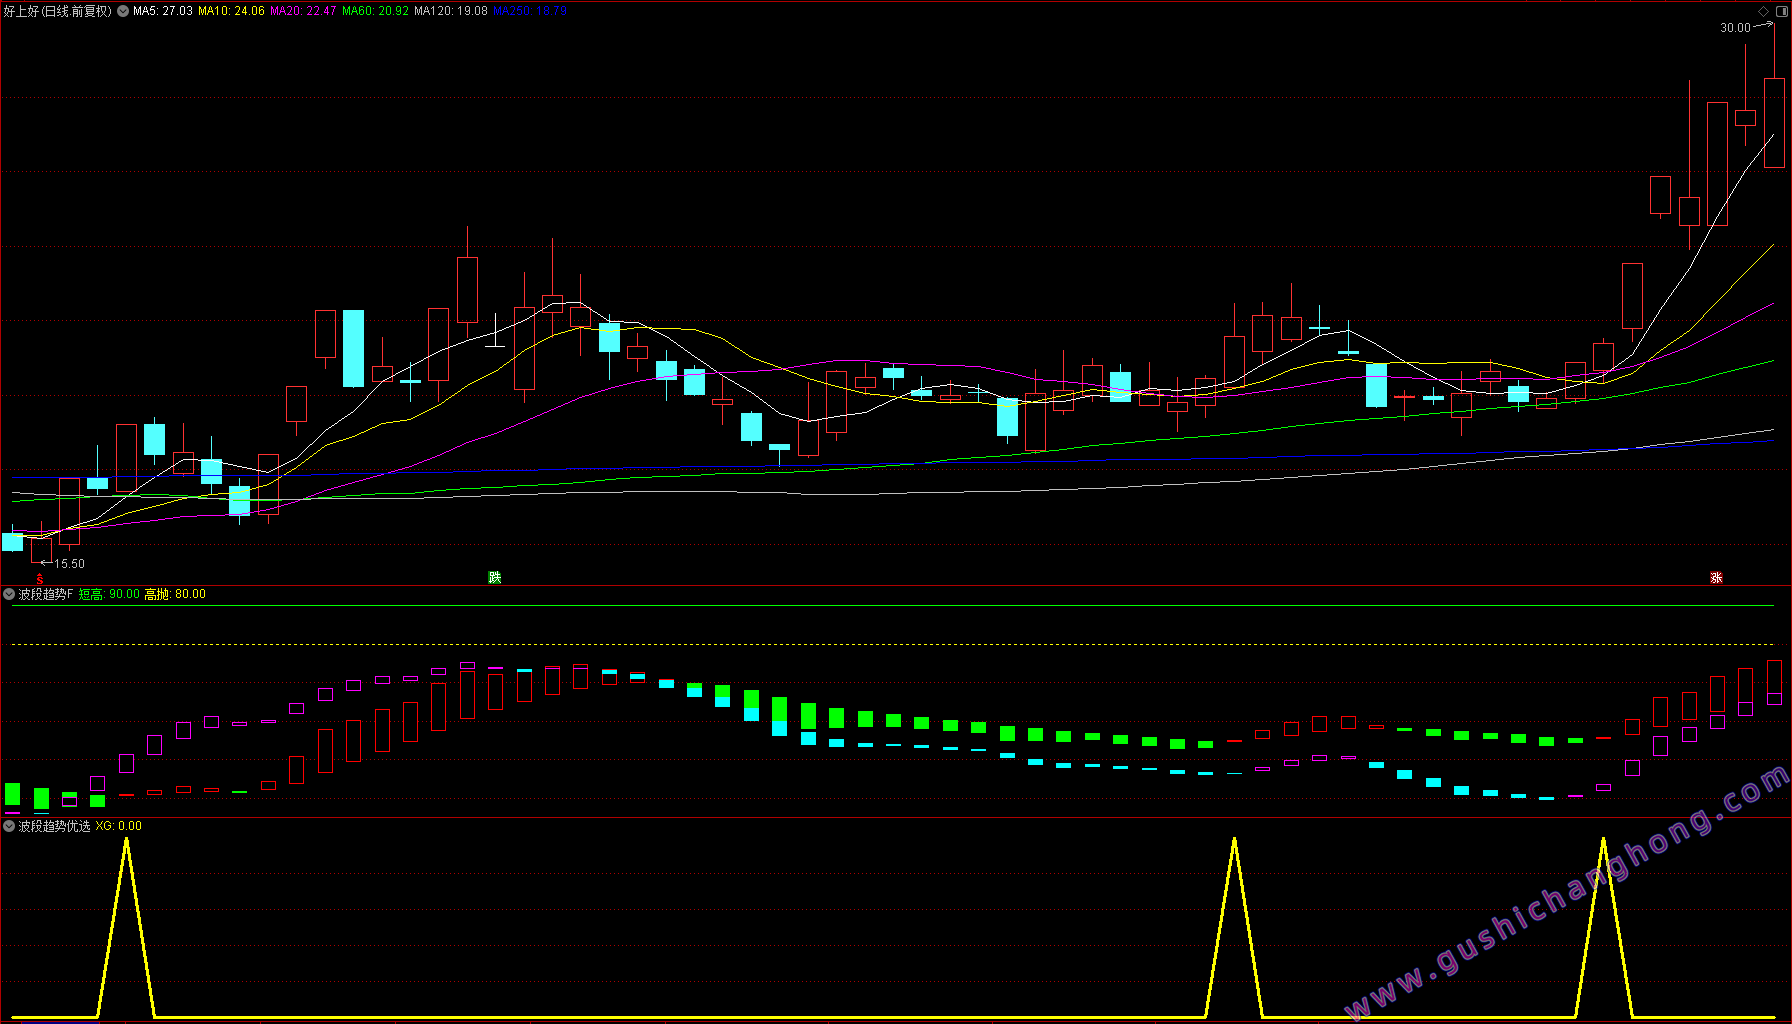
Task: Click the 高抛: 80.00 value label
Action: coord(175,594)
